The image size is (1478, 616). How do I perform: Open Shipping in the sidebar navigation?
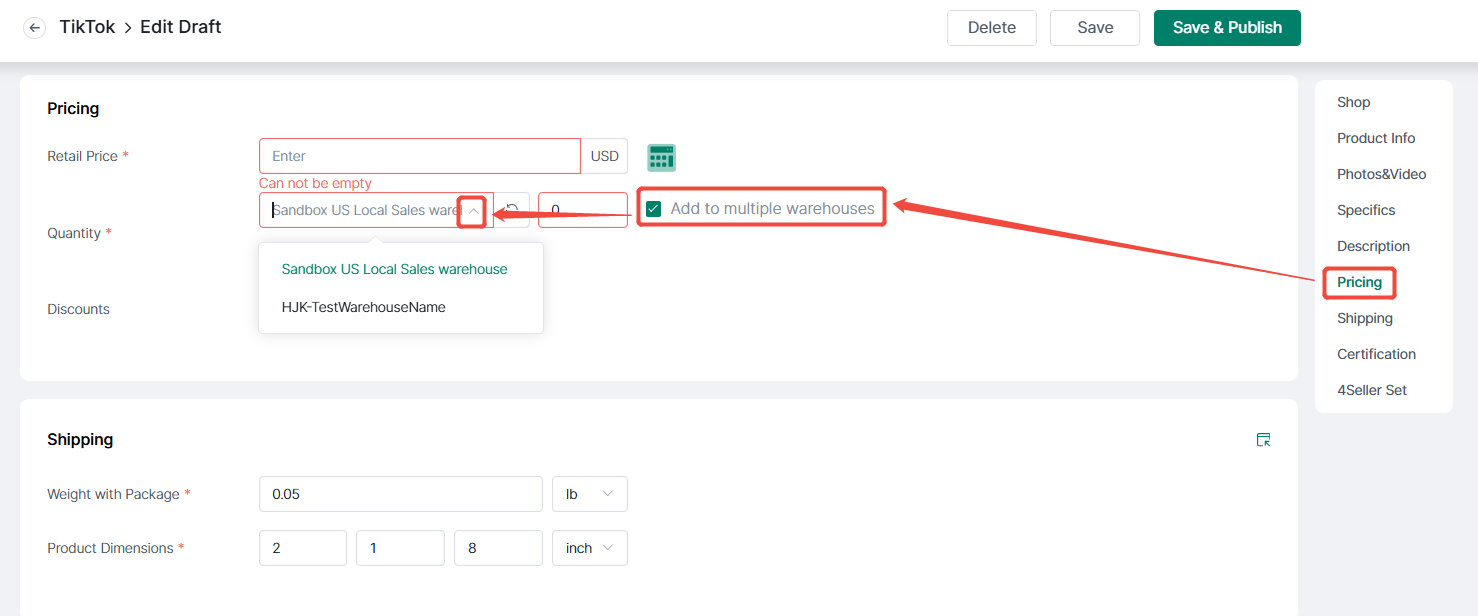pos(1365,318)
